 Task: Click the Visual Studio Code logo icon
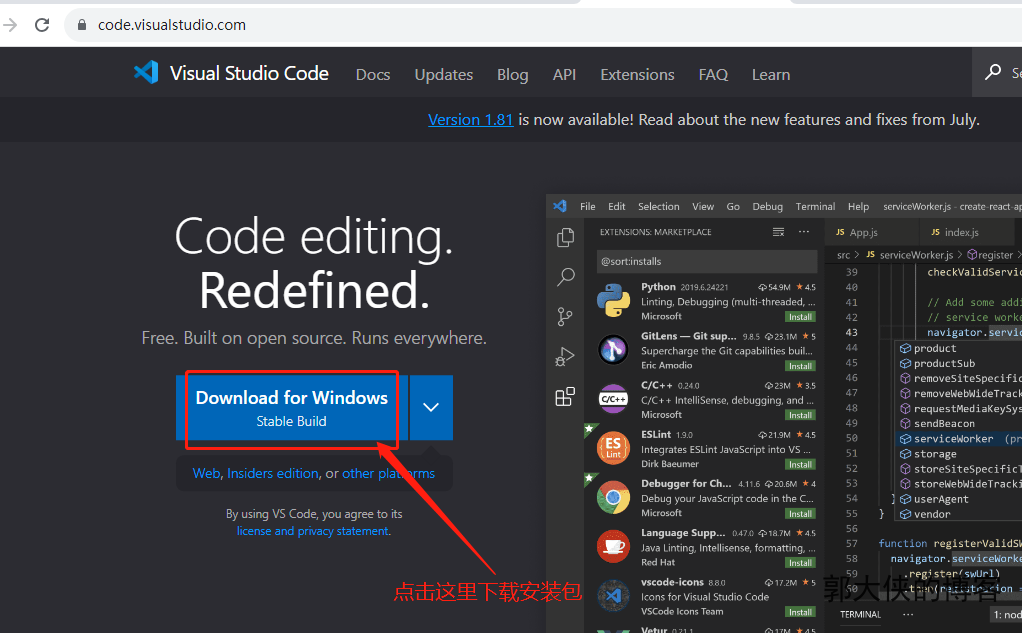[146, 72]
